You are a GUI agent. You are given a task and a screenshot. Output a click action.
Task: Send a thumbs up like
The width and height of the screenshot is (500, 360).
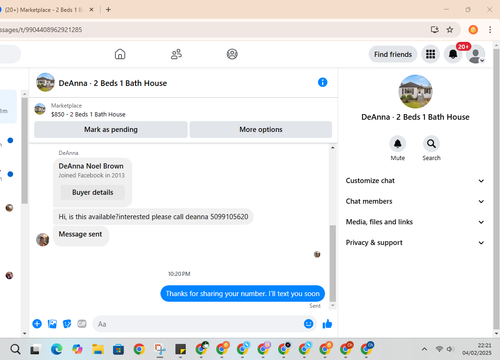pos(327,324)
